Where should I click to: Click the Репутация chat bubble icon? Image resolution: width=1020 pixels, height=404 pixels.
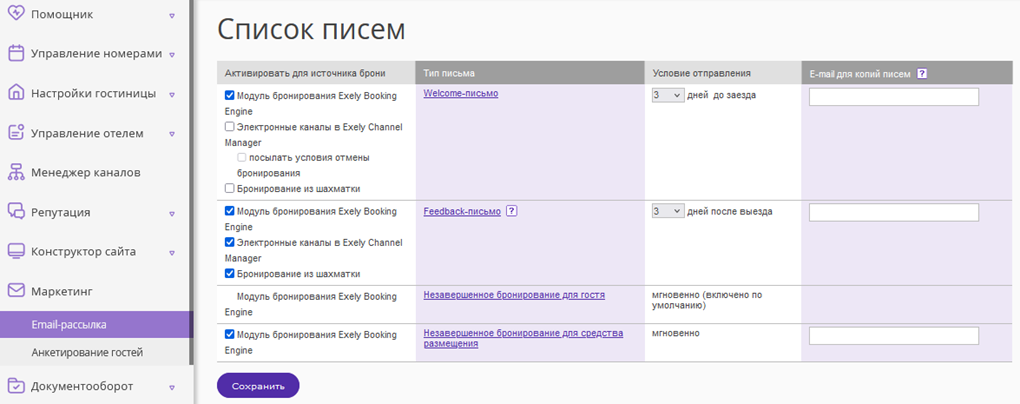[16, 212]
